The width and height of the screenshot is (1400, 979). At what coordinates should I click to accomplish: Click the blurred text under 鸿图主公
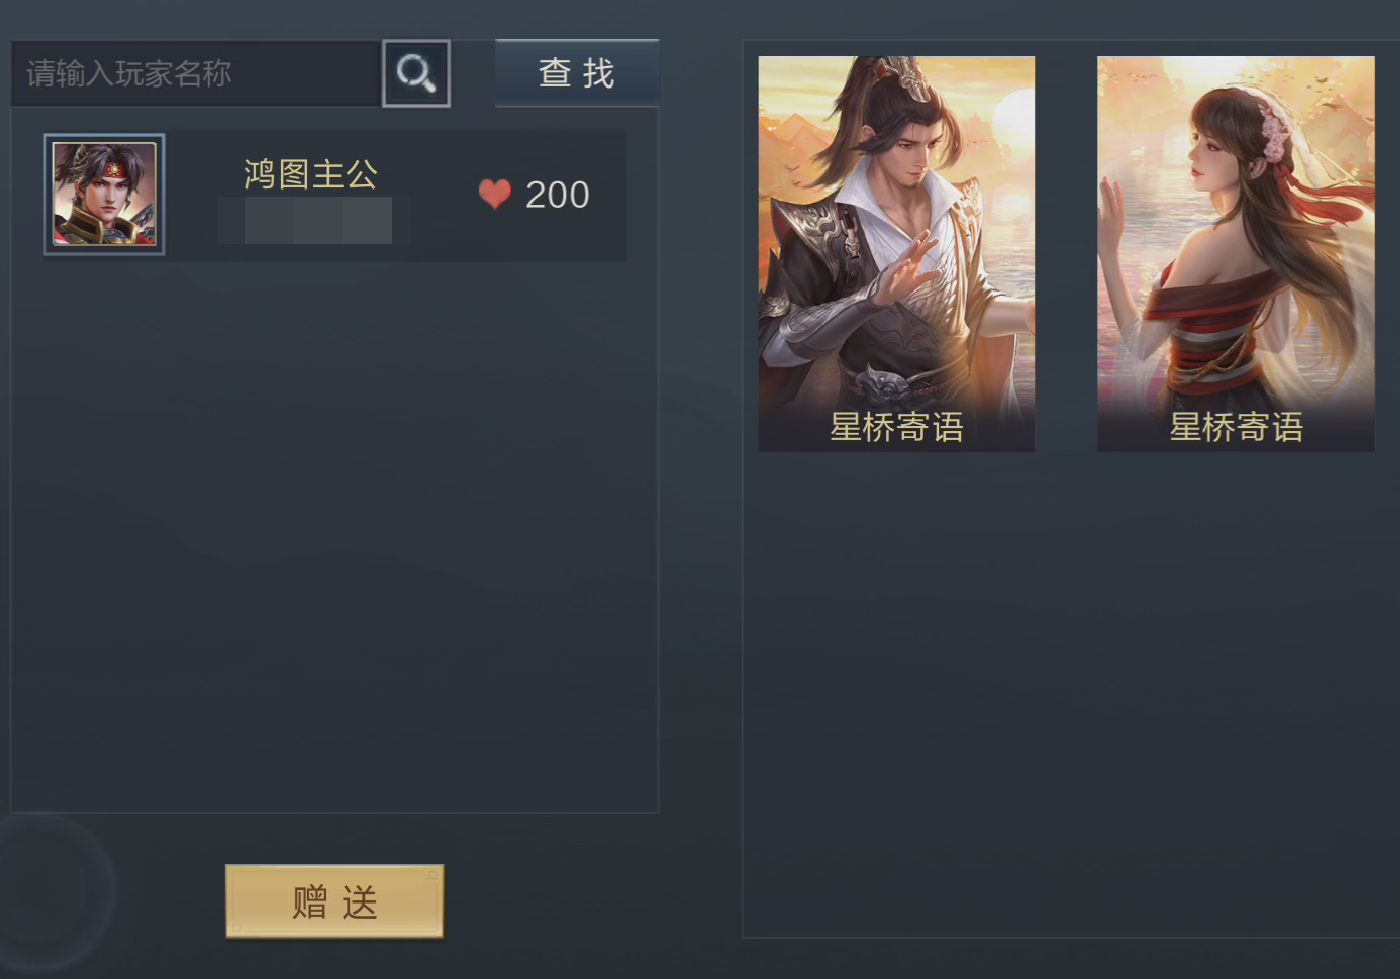point(314,221)
